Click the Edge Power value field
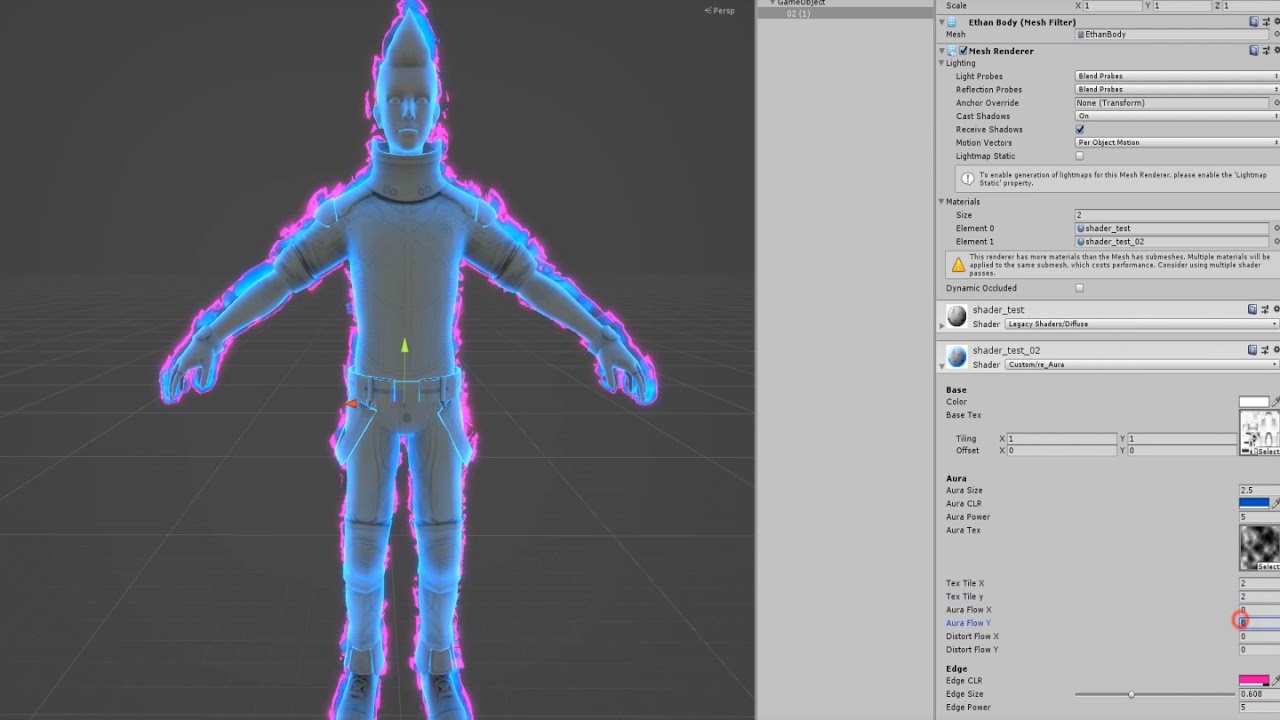Viewport: 1280px width, 720px height. pyautogui.click(x=1260, y=707)
